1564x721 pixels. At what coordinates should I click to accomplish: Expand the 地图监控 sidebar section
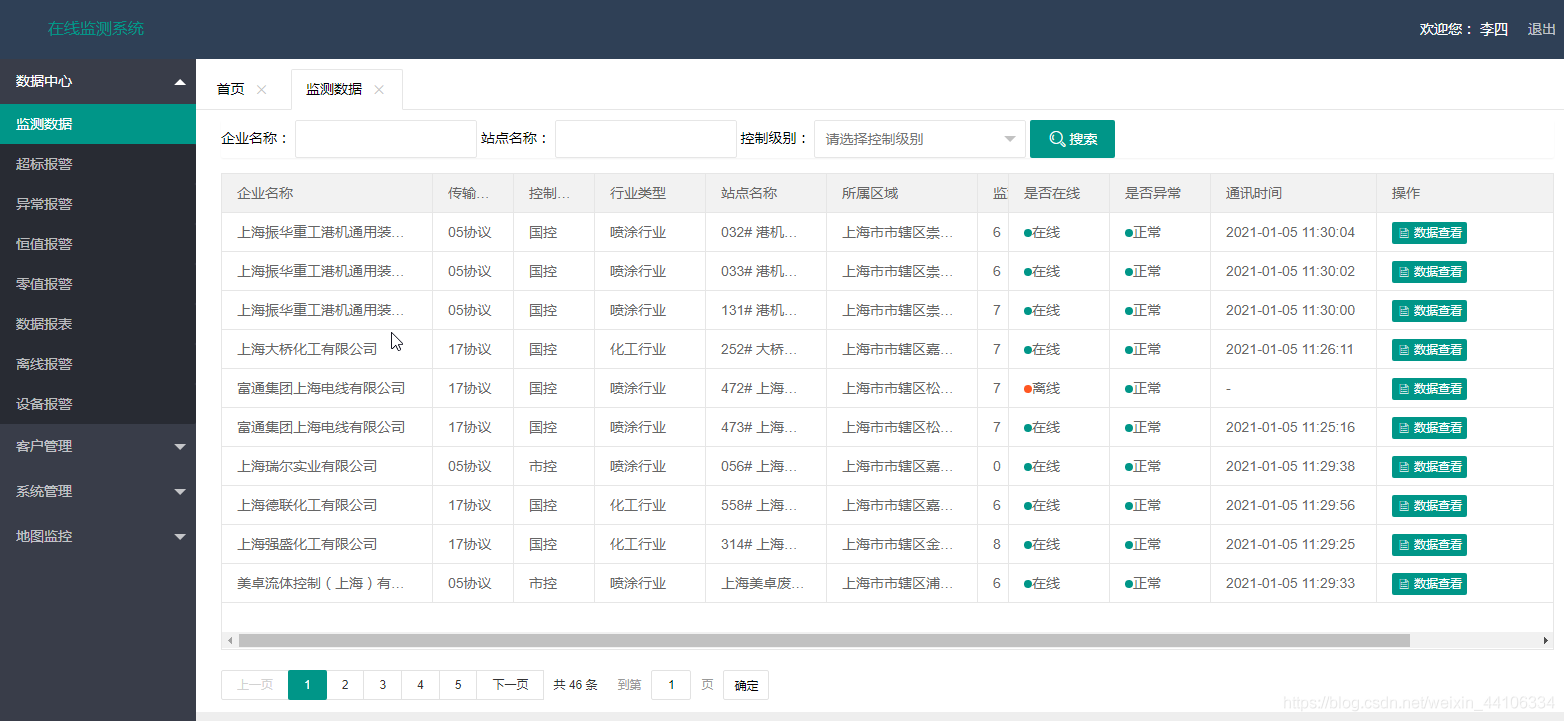98,537
